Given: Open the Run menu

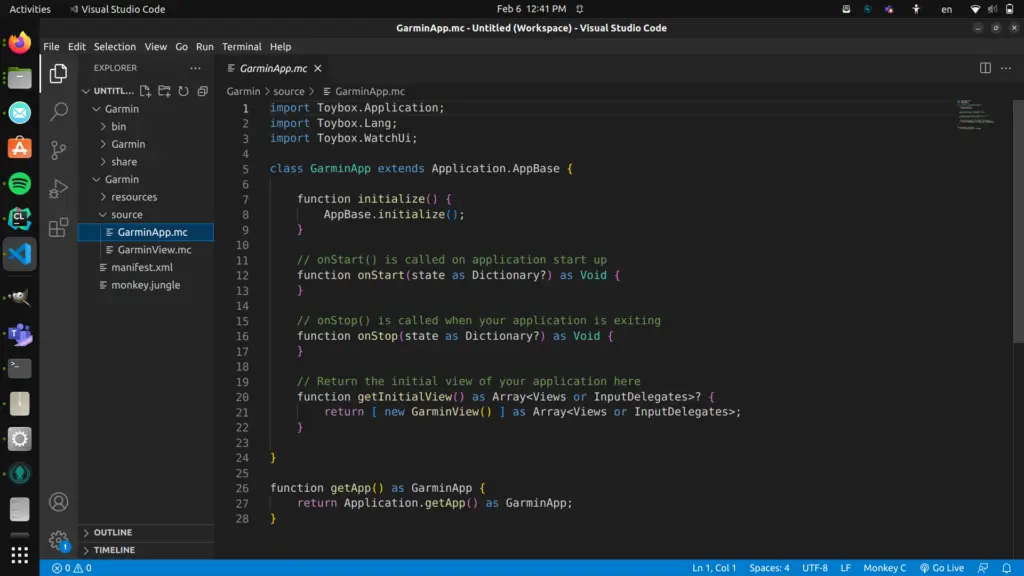Looking at the screenshot, I should click(x=204, y=46).
